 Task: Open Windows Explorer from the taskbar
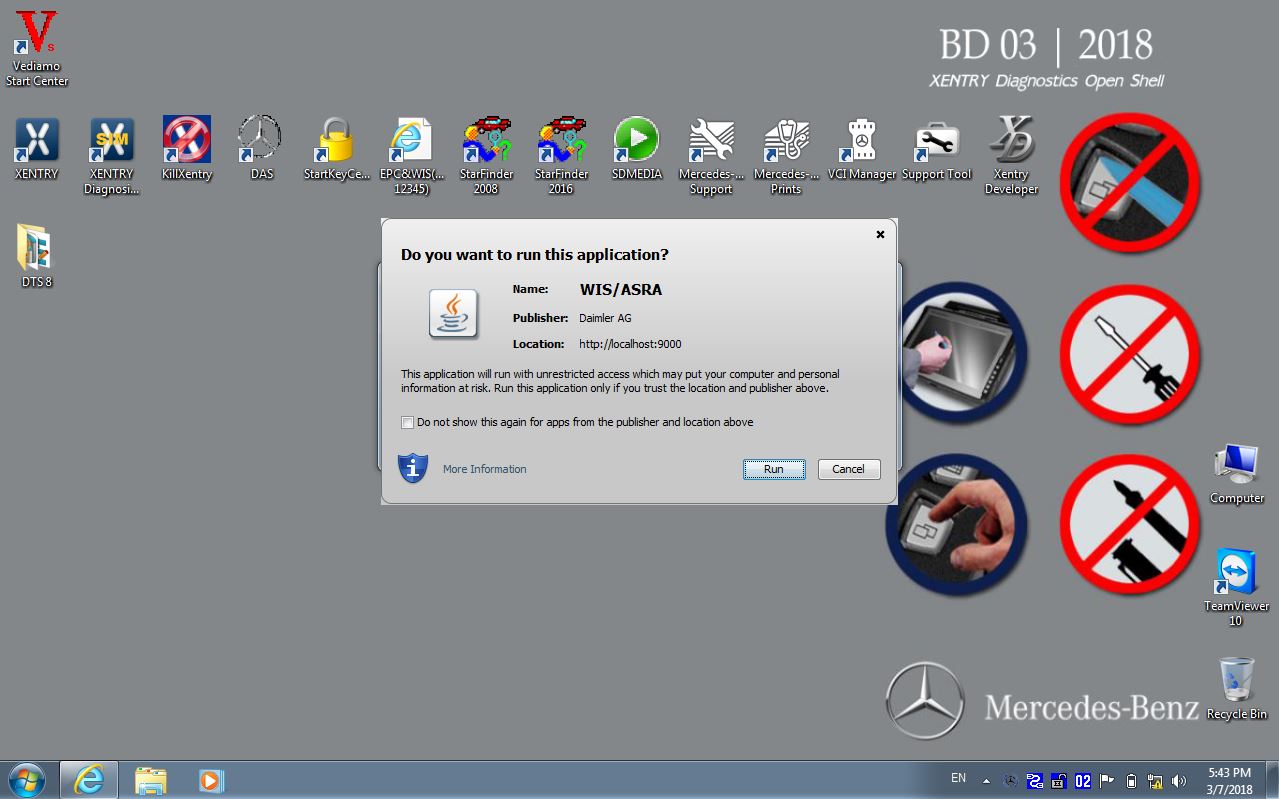click(150, 780)
